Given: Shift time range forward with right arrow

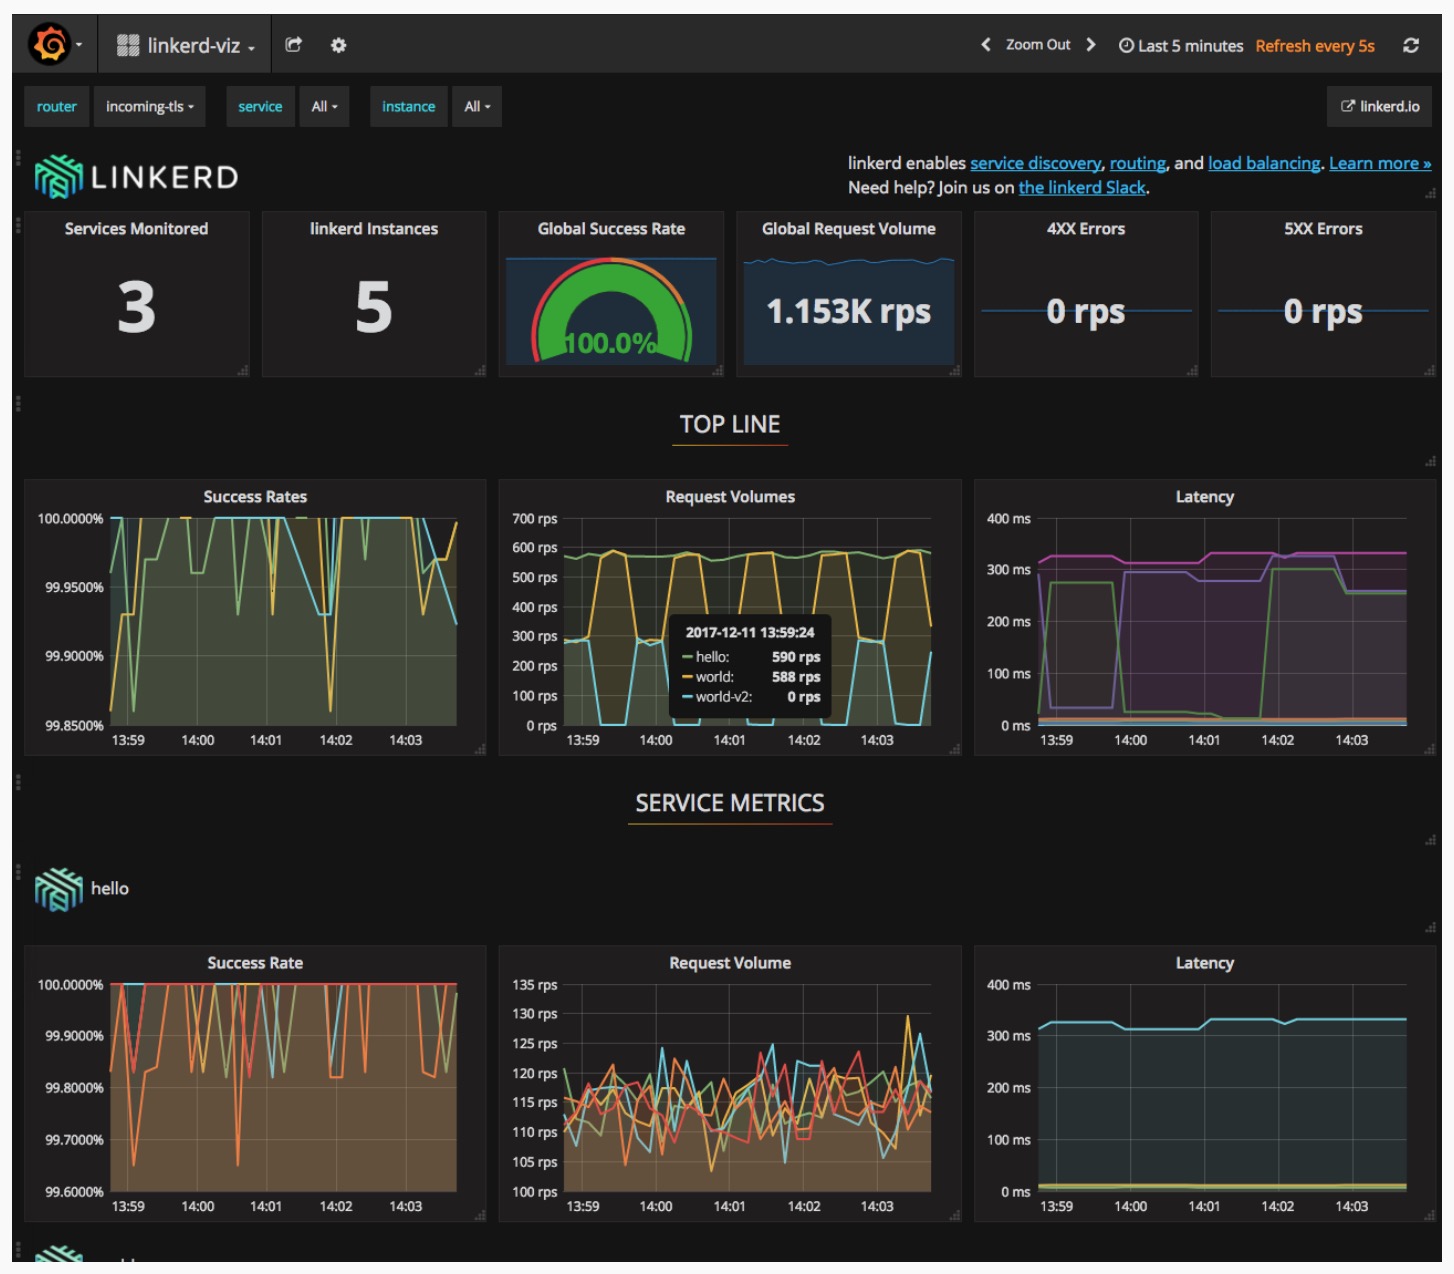Looking at the screenshot, I should click(1091, 45).
